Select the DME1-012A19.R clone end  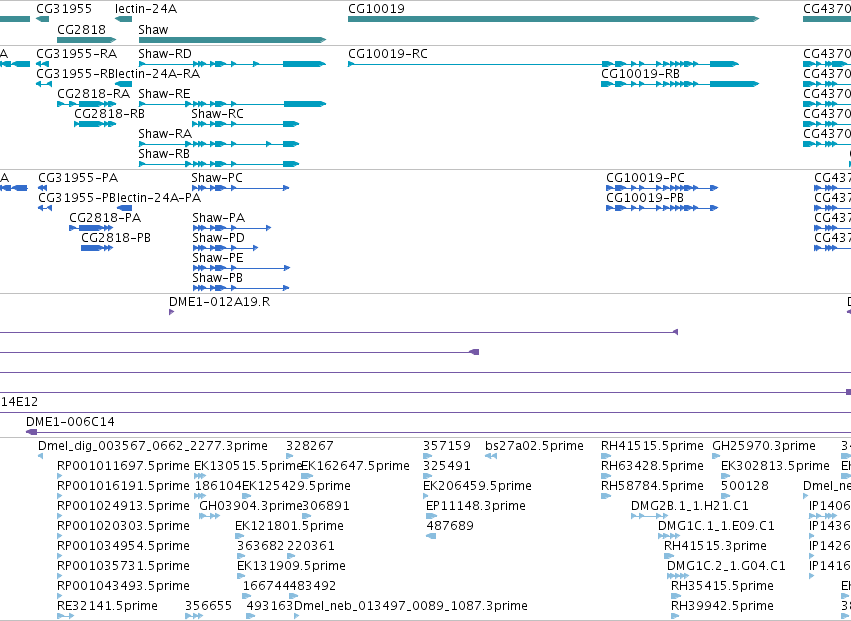coord(172,312)
